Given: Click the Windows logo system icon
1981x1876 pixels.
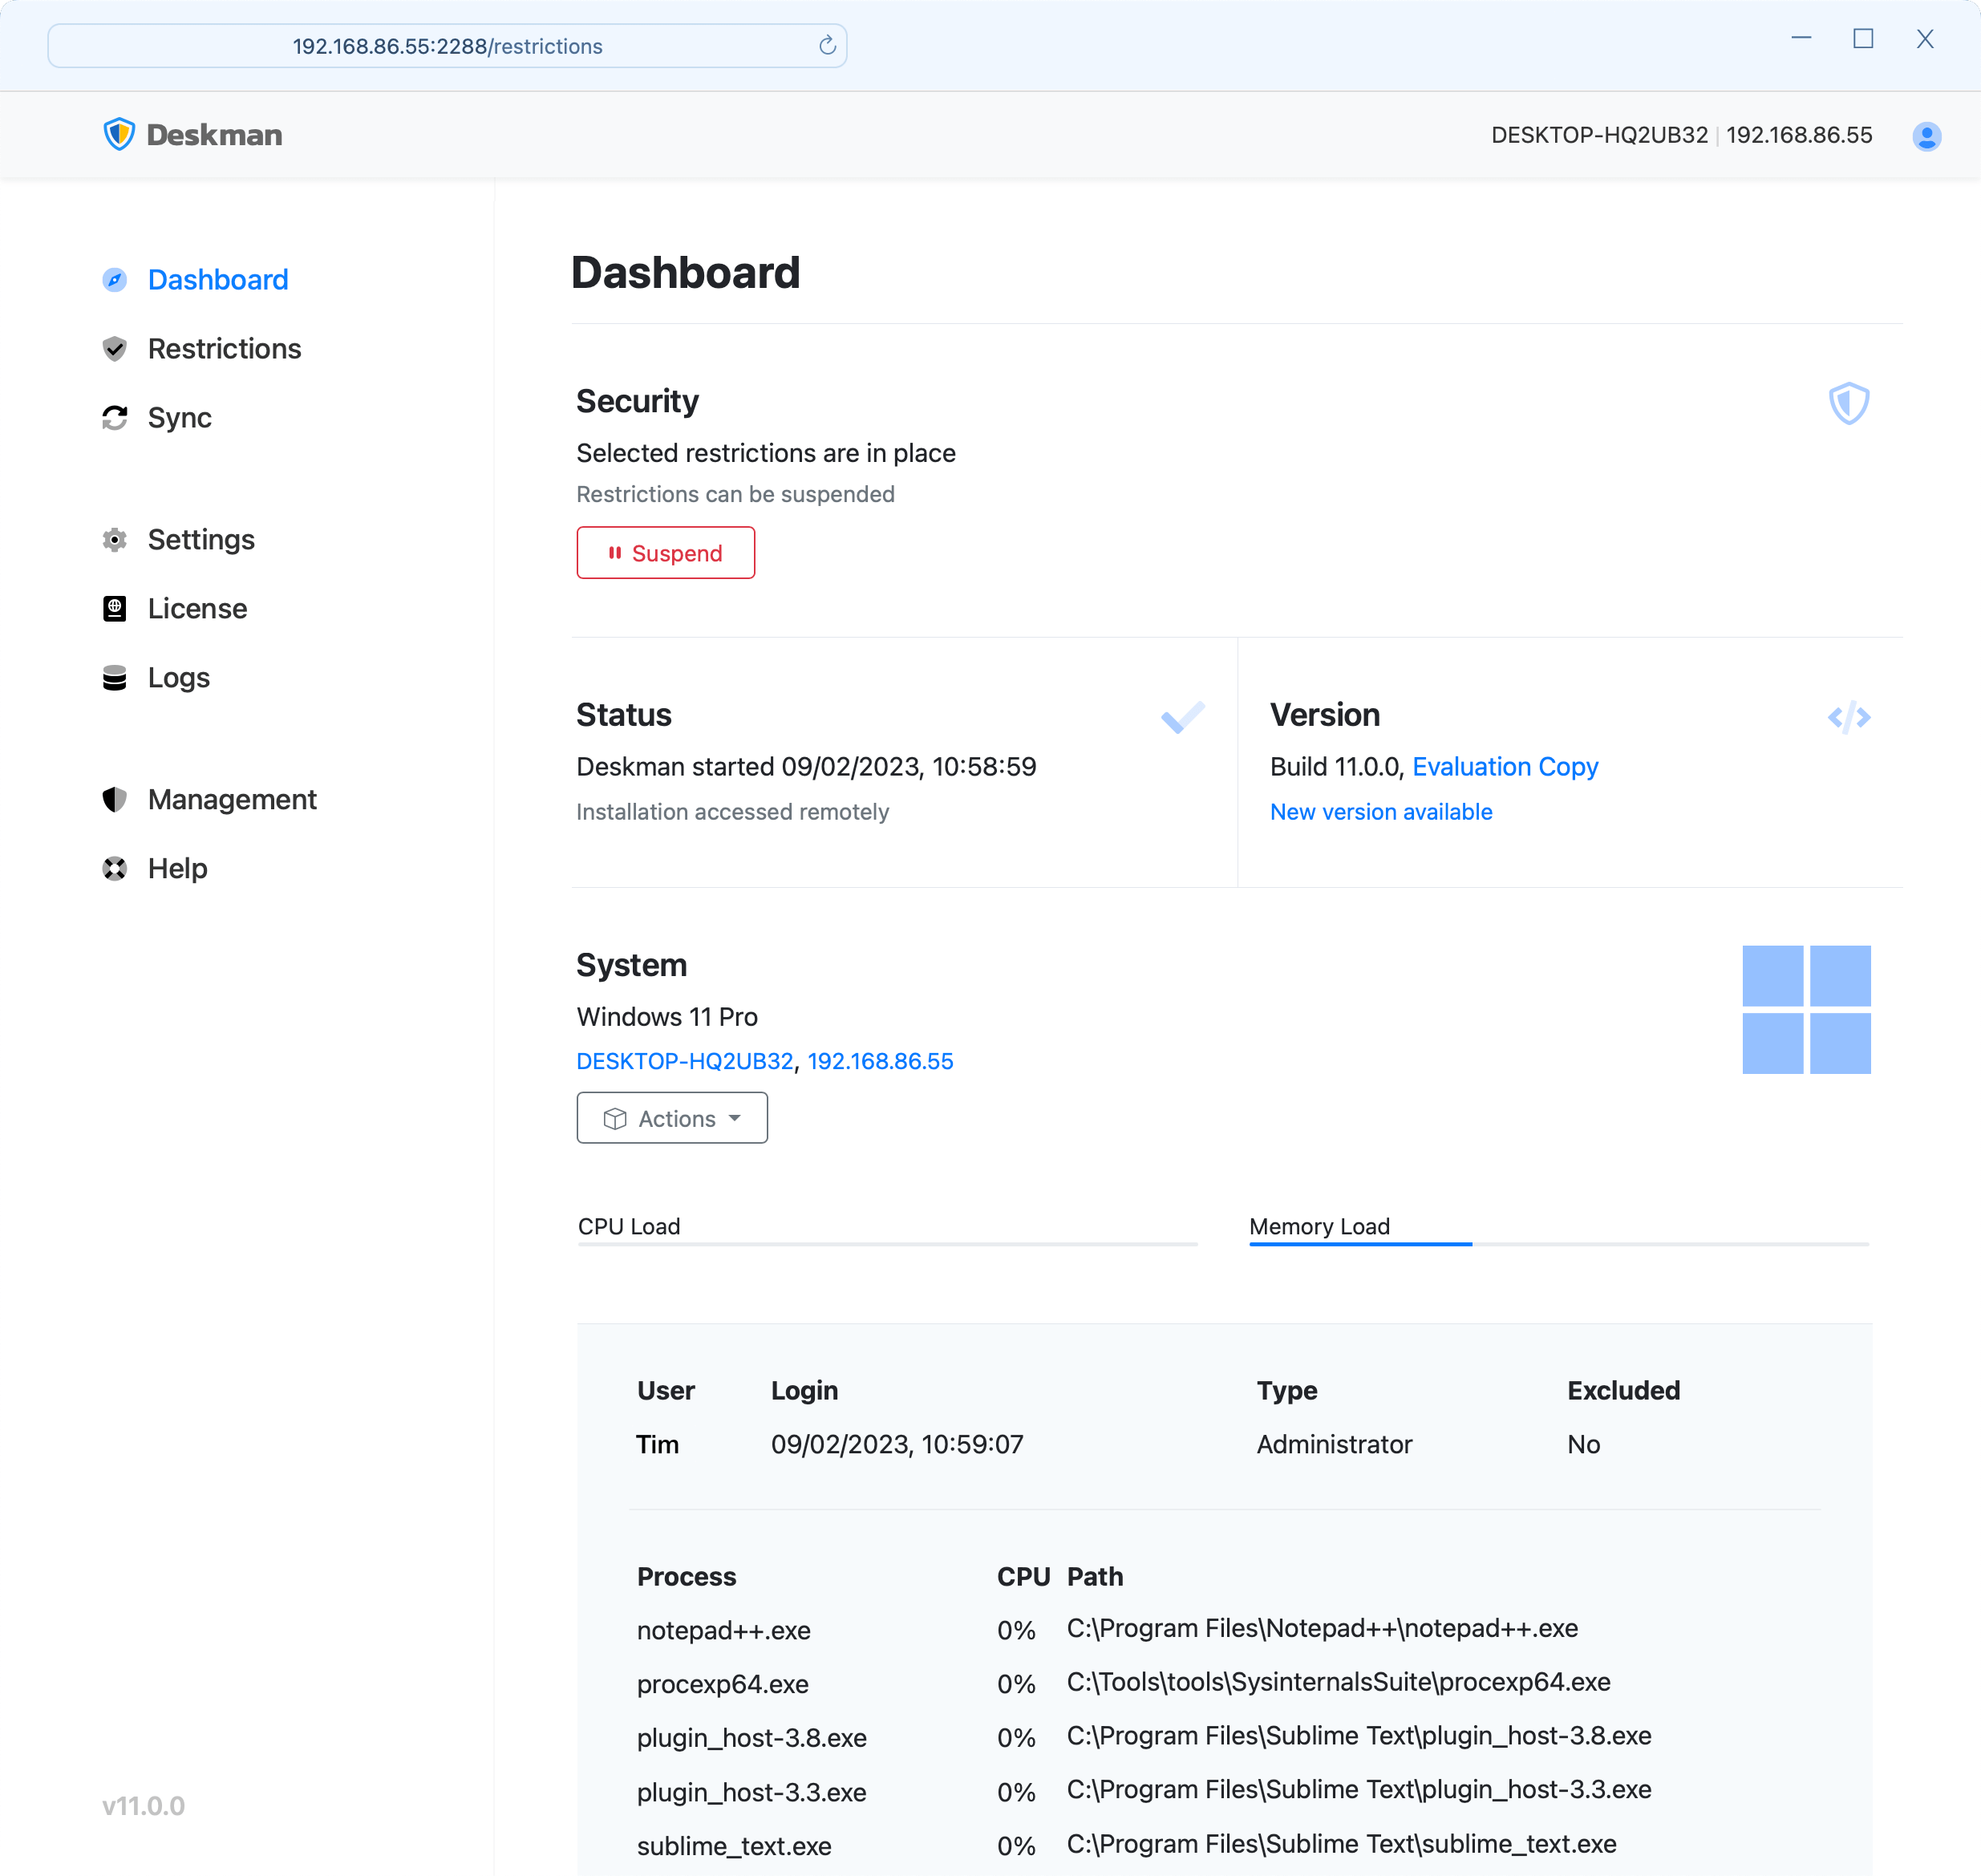Looking at the screenshot, I should click(1805, 1008).
